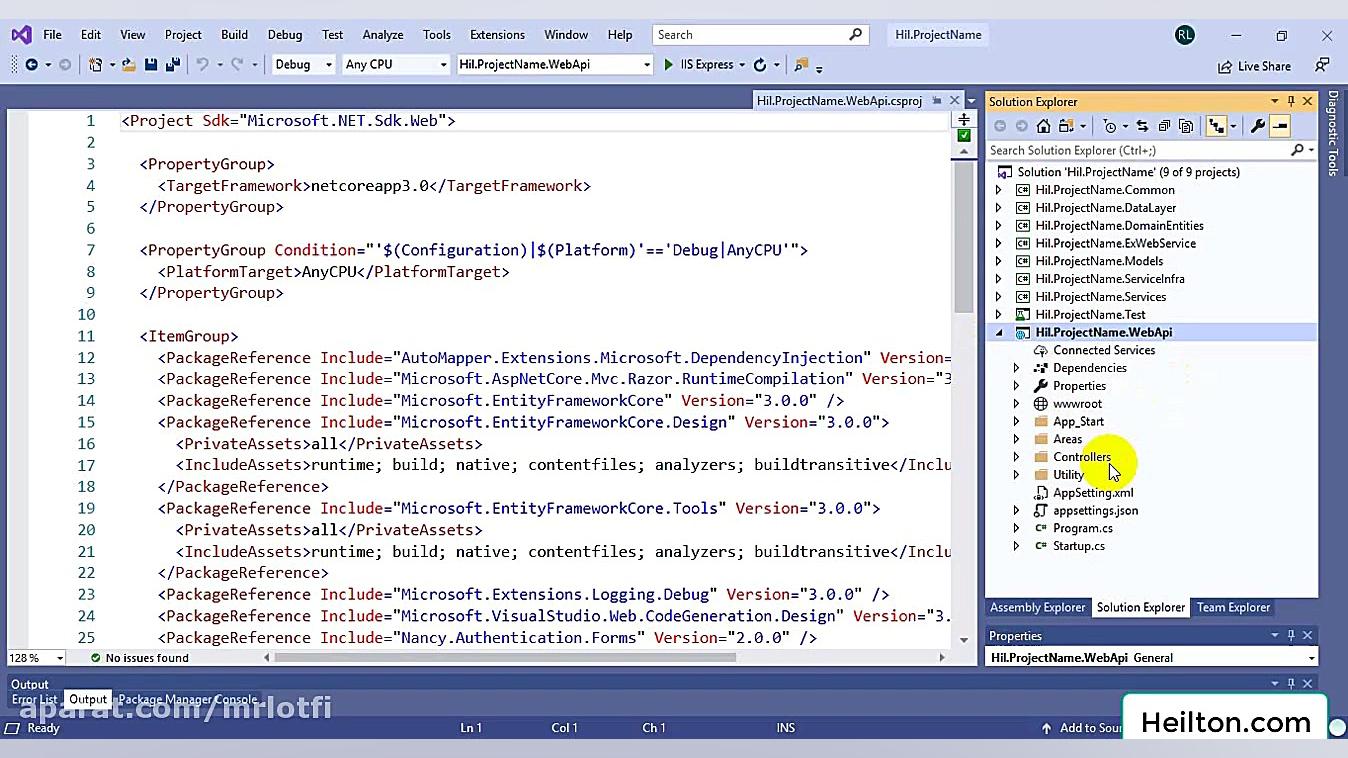
Task: Click the Undo arrow icon
Action: click(202, 65)
